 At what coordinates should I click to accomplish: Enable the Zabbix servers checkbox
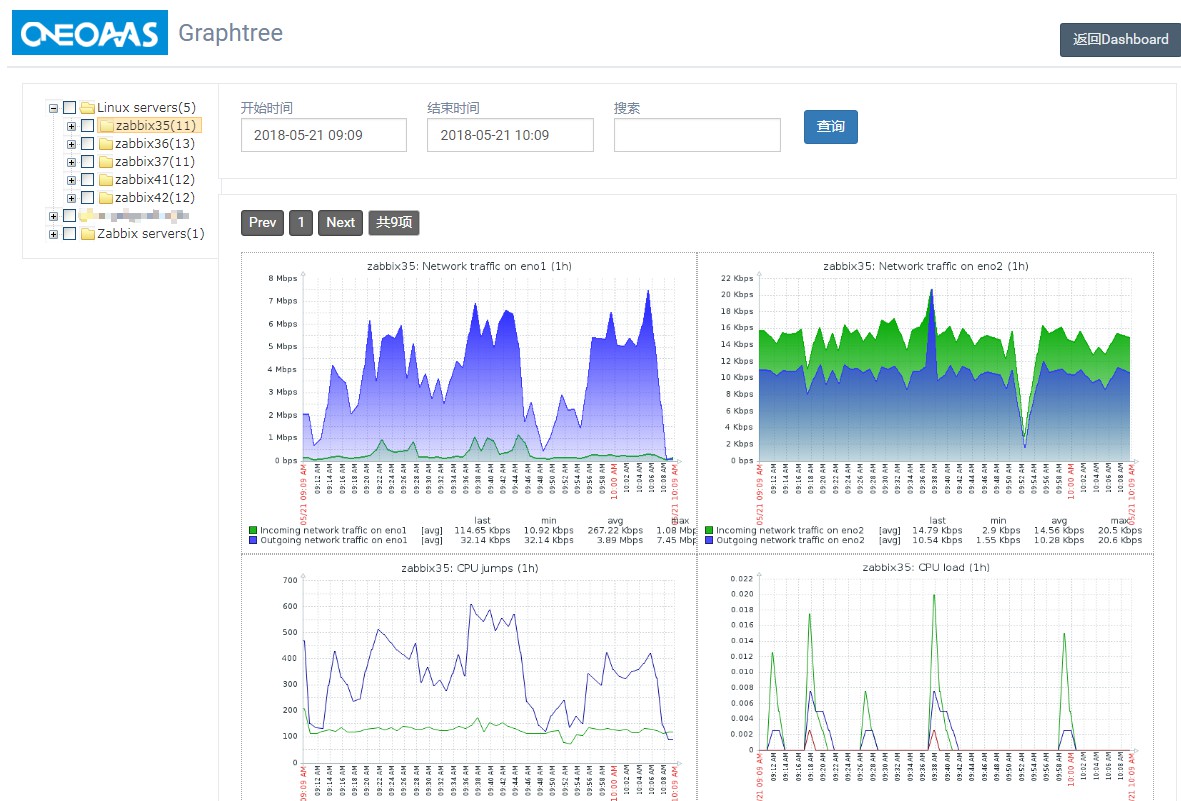[x=70, y=234]
